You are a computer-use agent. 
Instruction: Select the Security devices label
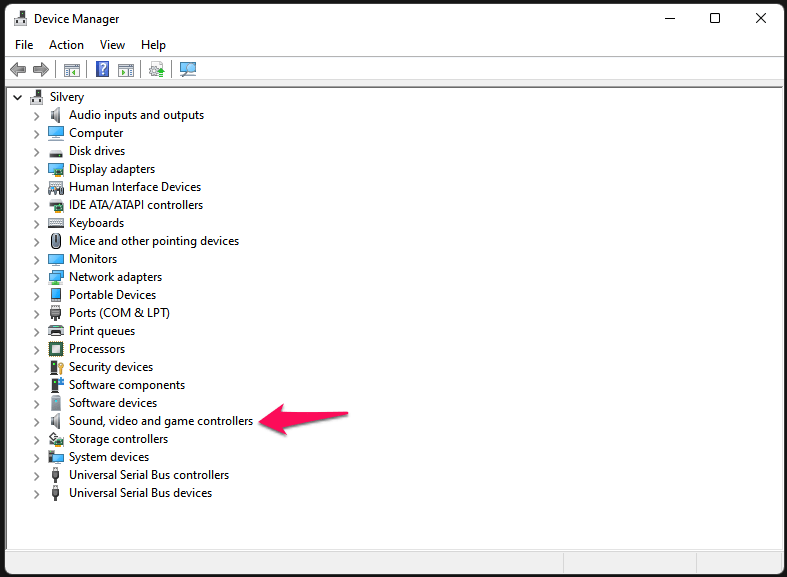click(111, 367)
